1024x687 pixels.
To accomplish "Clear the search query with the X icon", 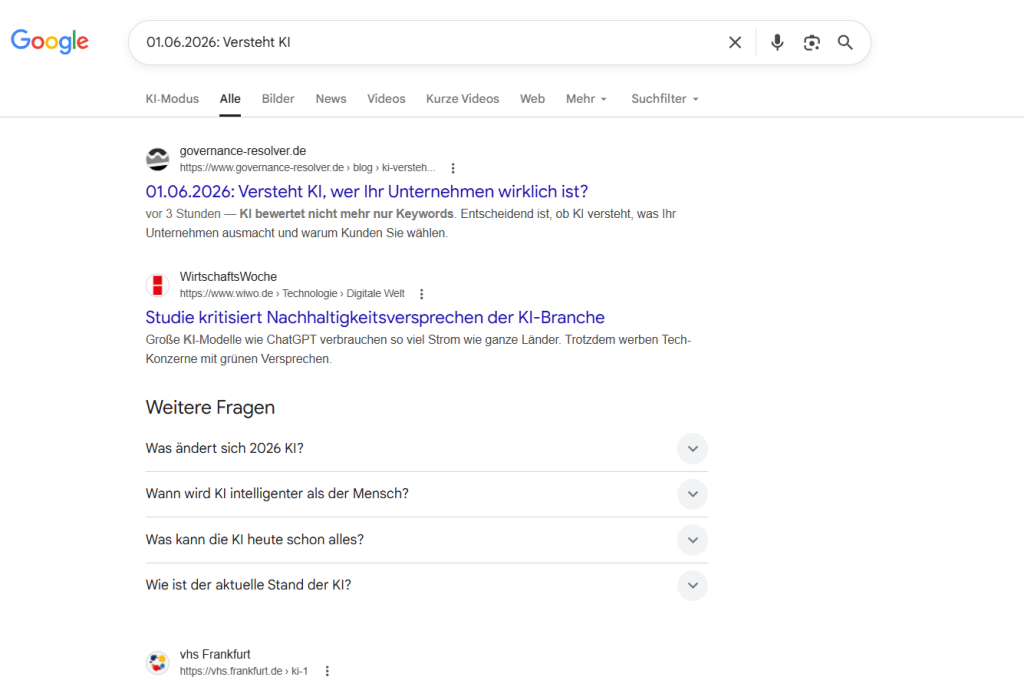I will point(735,42).
